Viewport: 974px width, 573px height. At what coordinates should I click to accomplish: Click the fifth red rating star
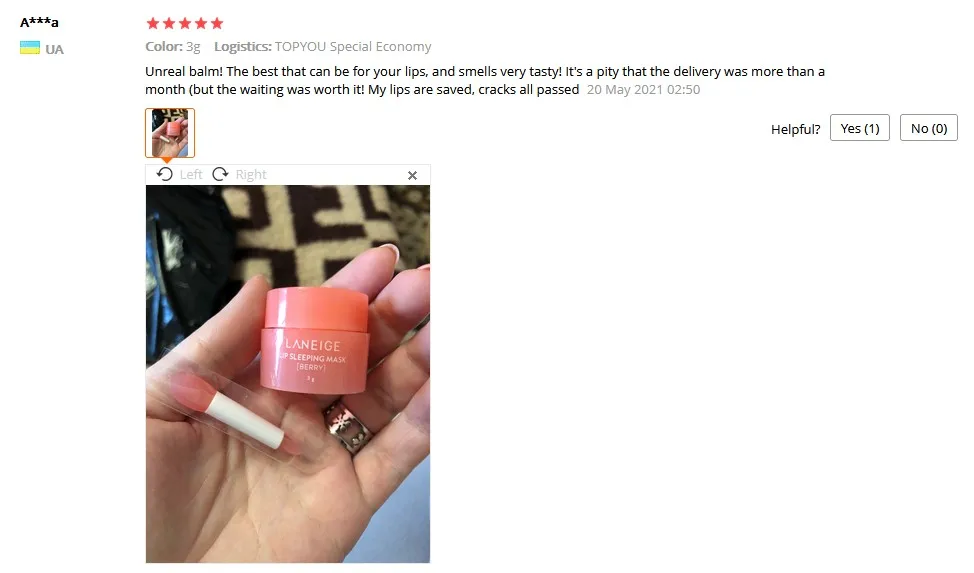[217, 24]
